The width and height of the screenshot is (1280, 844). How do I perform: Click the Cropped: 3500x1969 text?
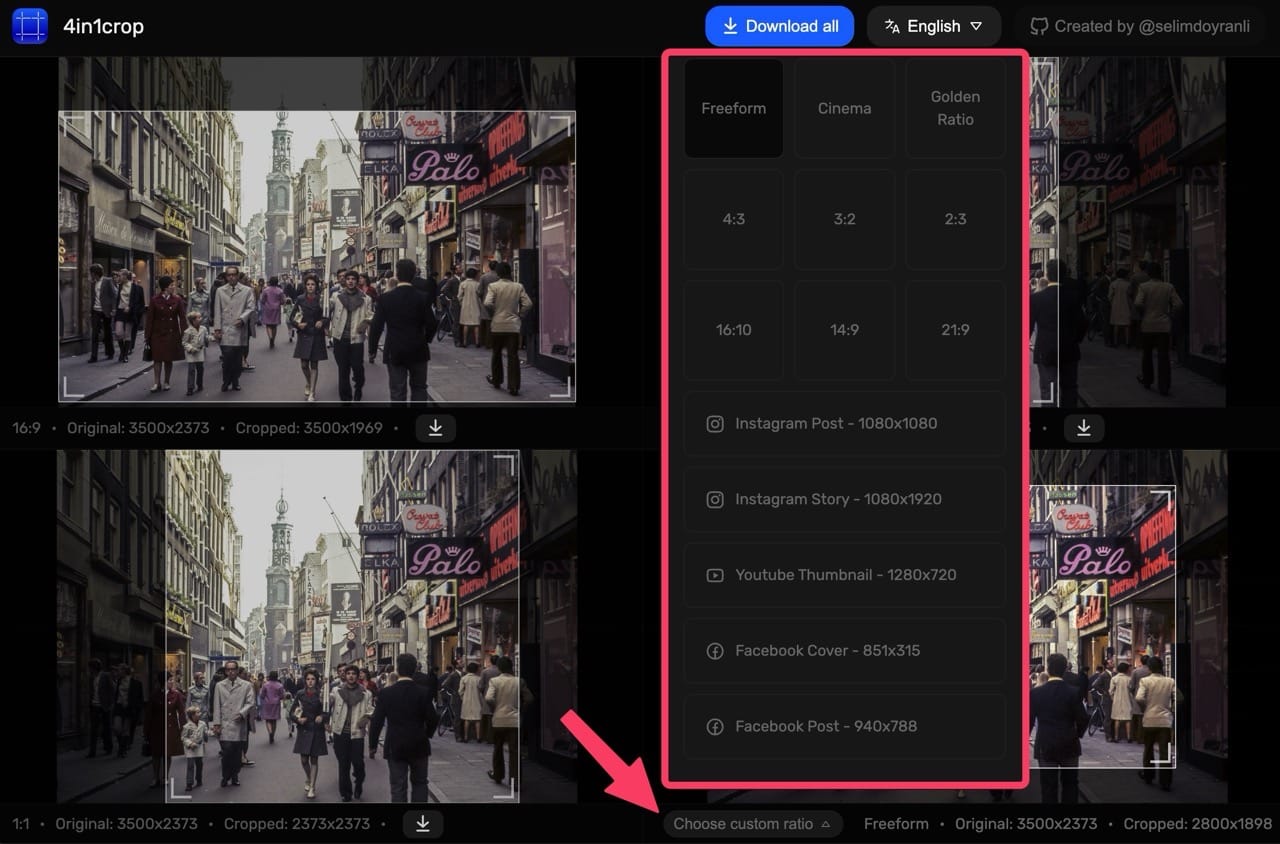tap(309, 428)
